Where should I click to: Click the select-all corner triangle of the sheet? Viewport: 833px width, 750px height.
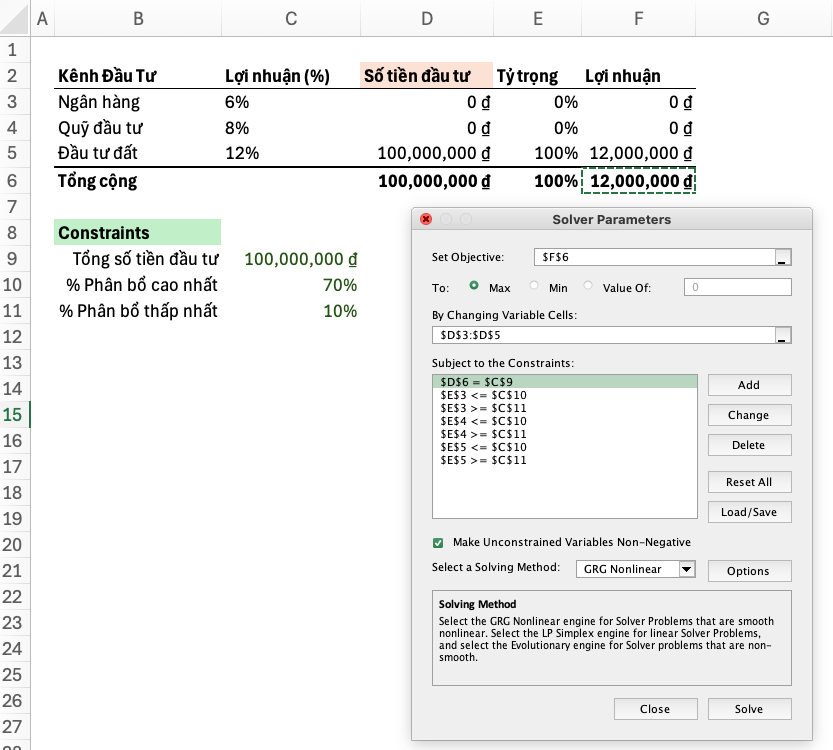click(x=15, y=19)
